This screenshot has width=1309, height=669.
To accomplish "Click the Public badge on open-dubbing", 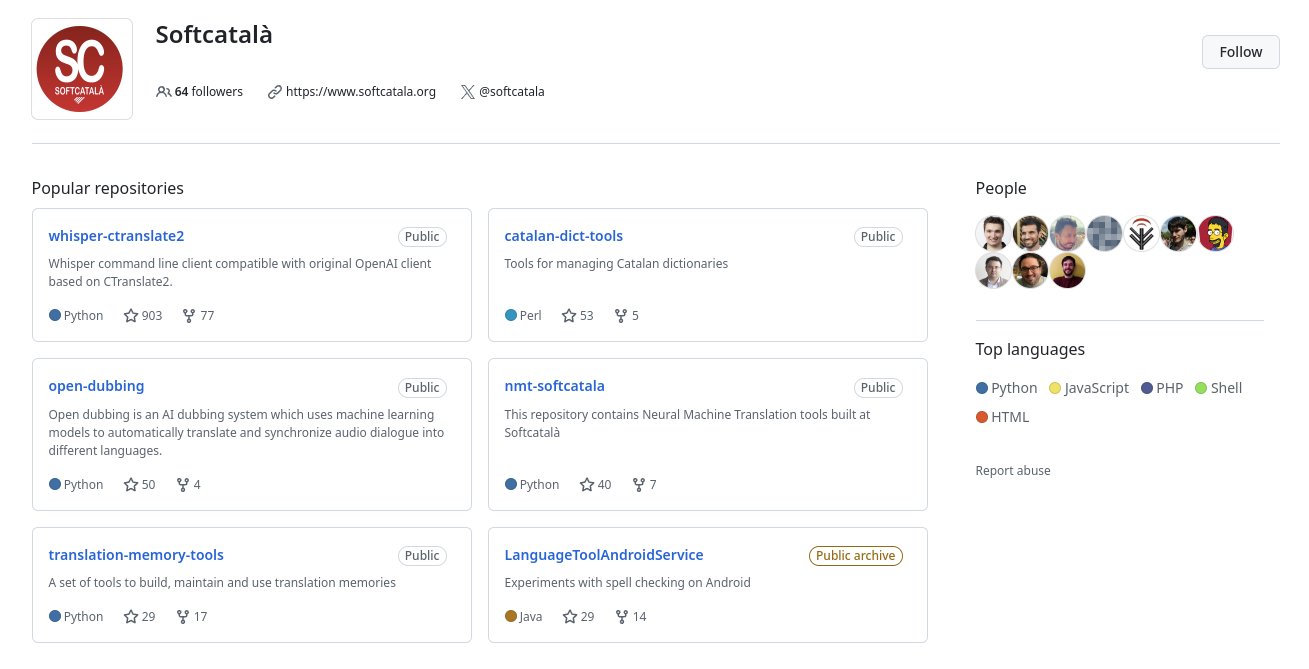I will tap(422, 388).
